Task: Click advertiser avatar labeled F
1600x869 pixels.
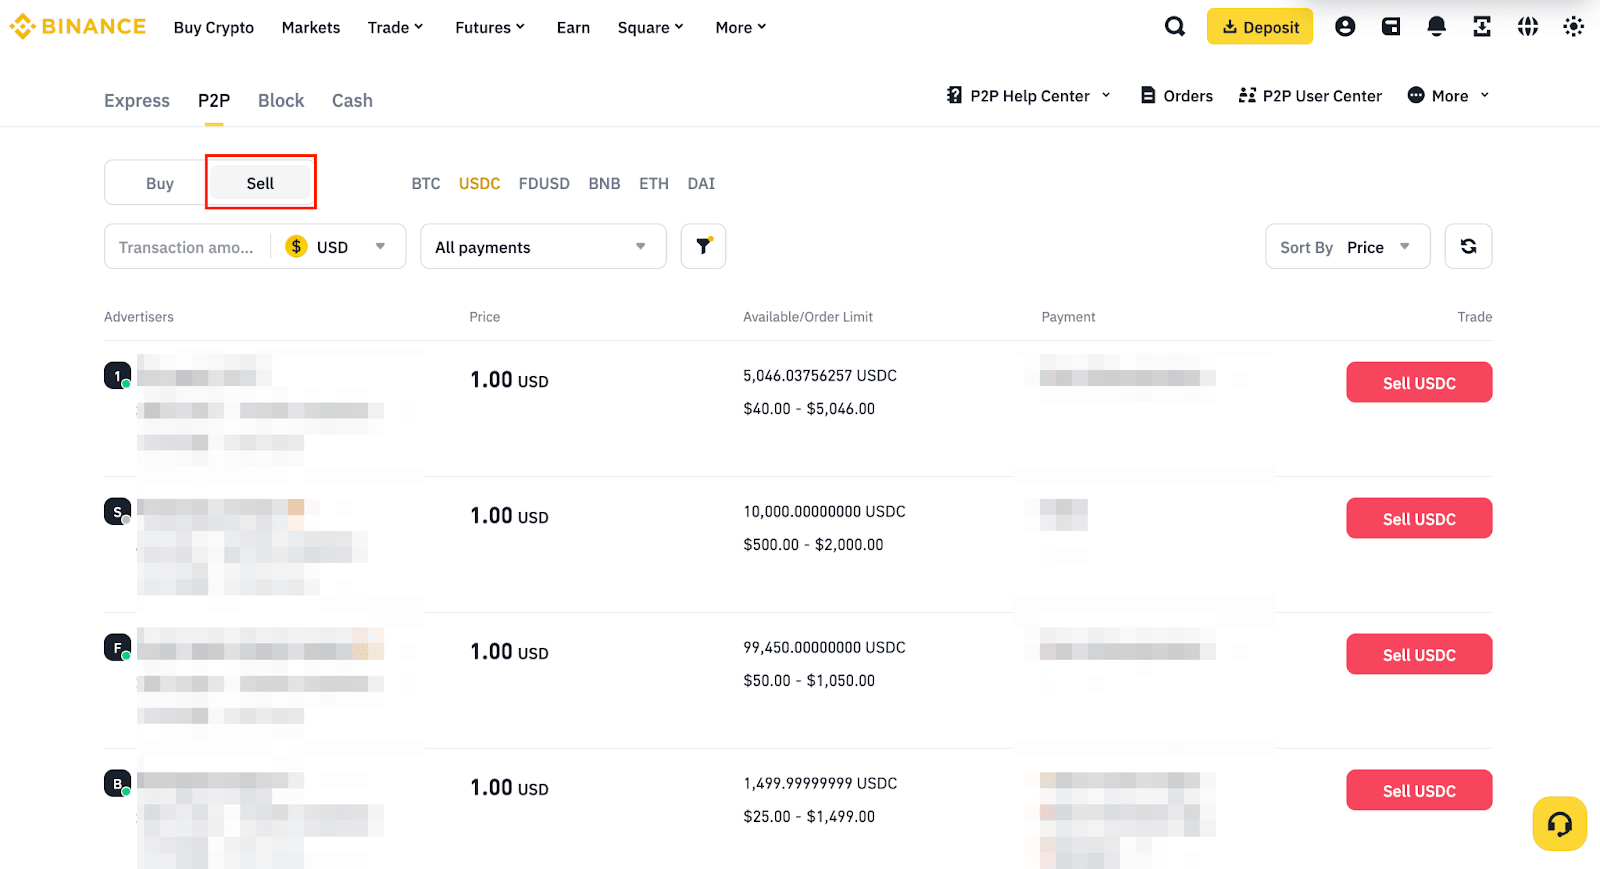Action: click(x=117, y=647)
